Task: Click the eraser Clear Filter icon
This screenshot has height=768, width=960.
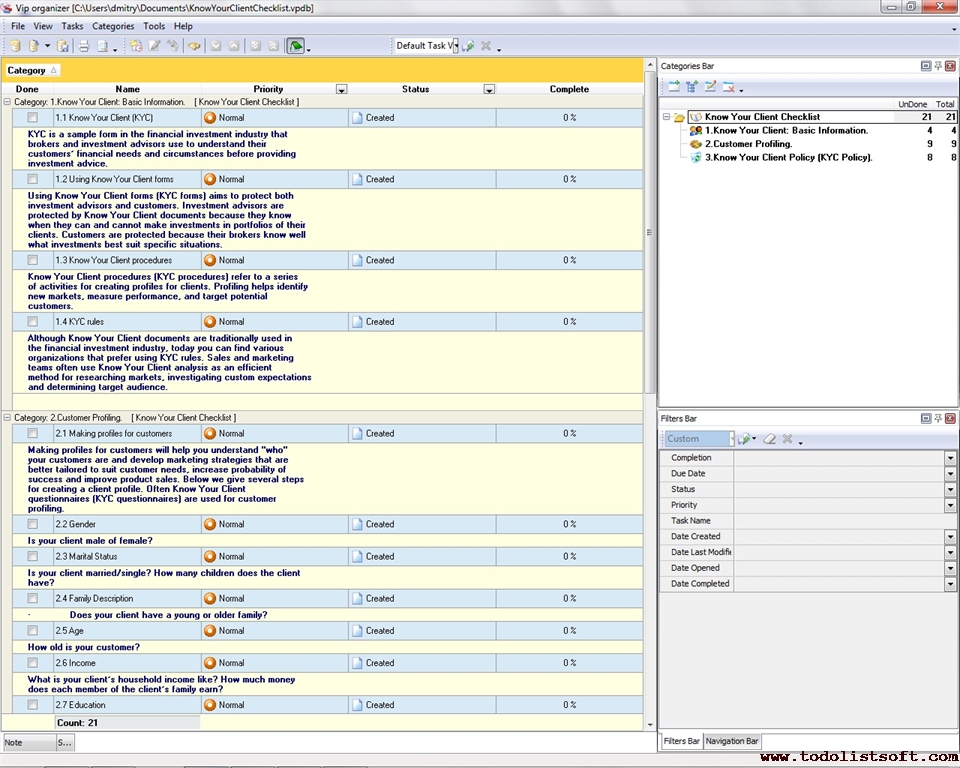Action: coord(769,439)
